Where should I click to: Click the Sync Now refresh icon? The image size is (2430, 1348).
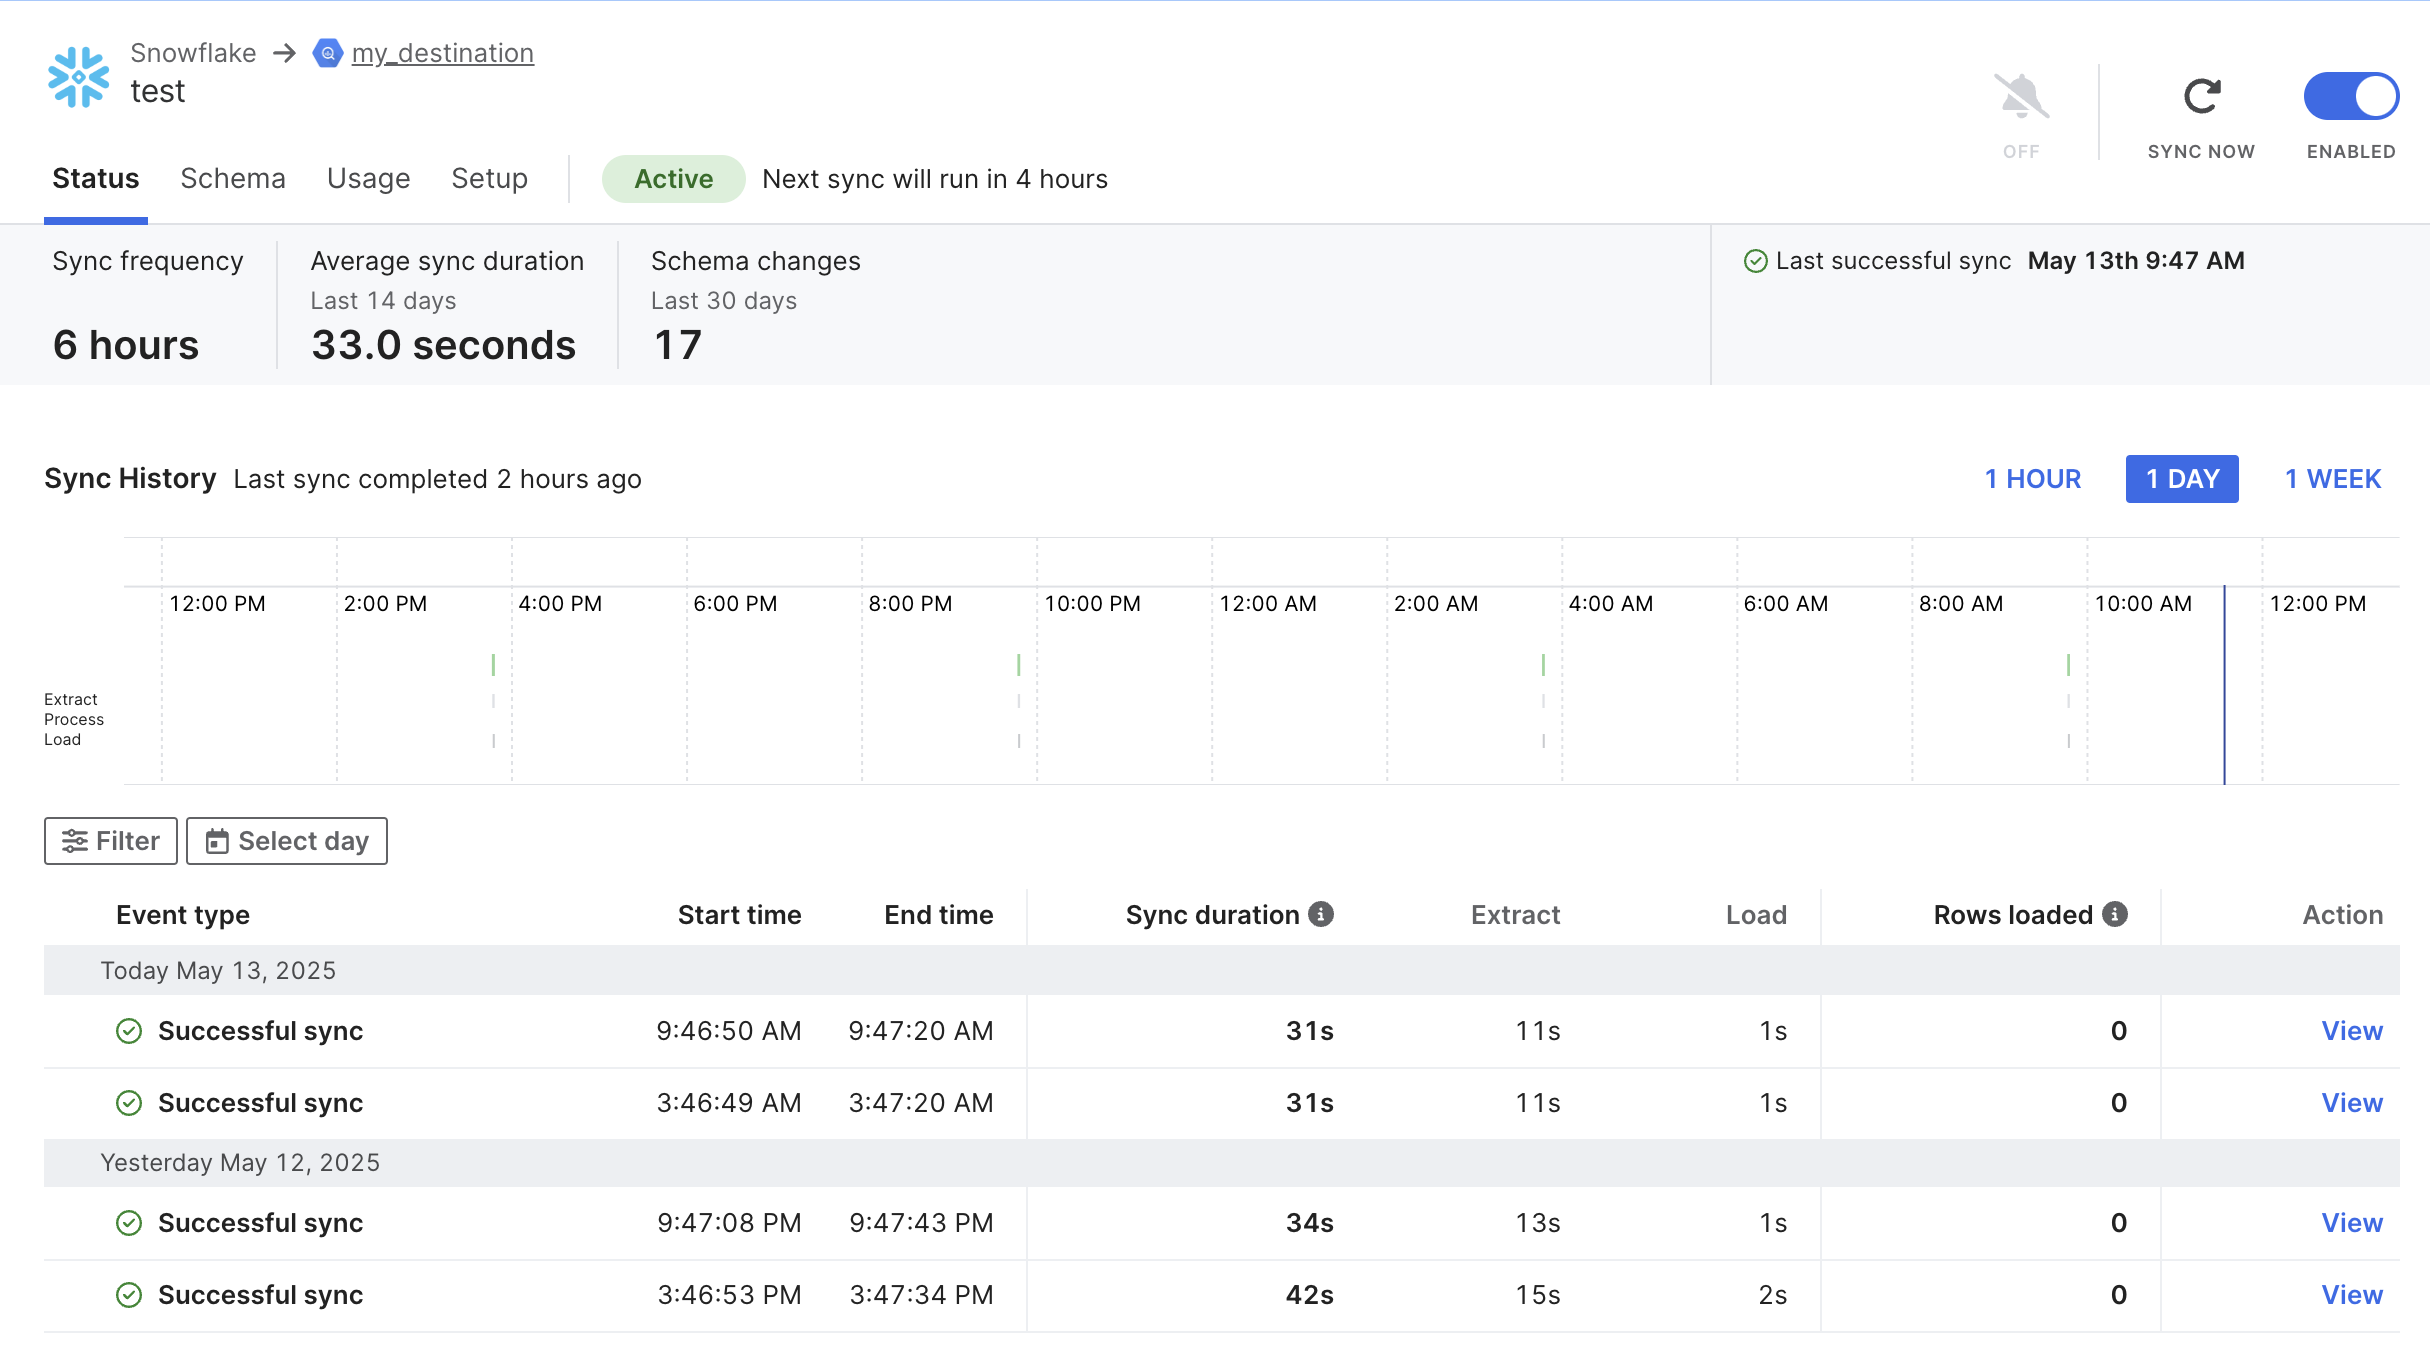coord(2202,97)
